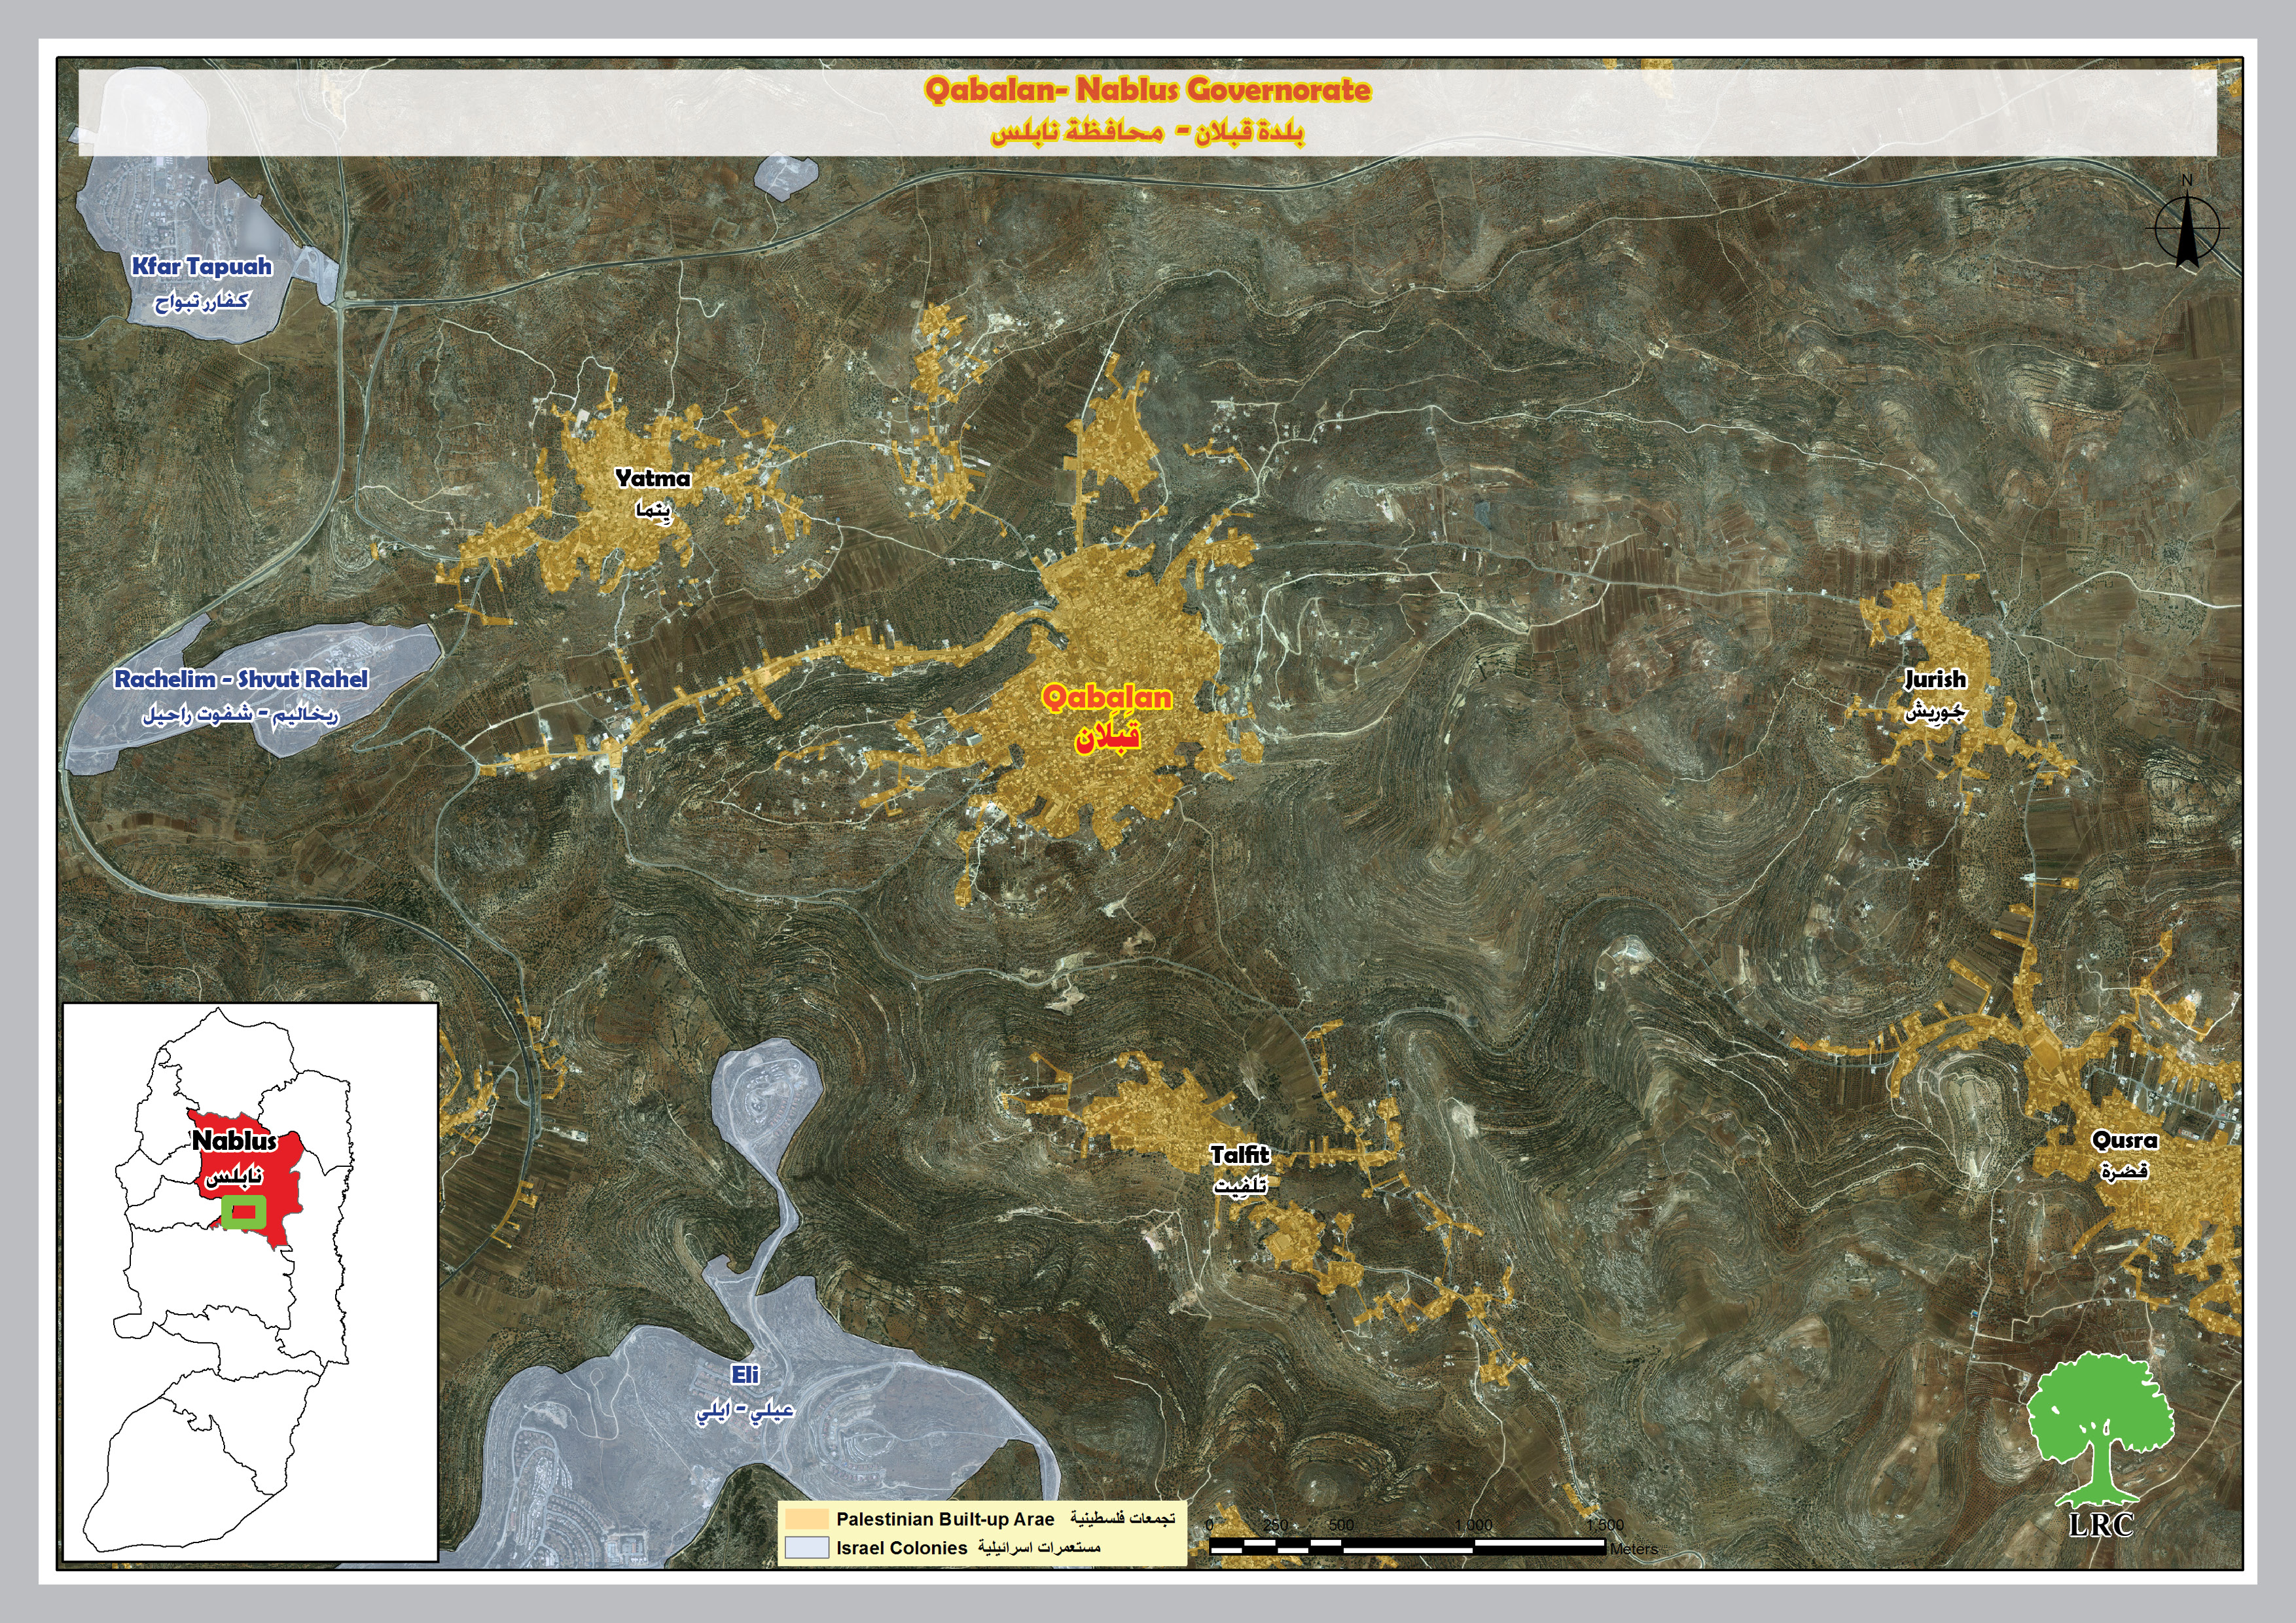2296x1623 pixels.
Task: Click the Israel Colonies legend swatch
Action: coord(807,1547)
